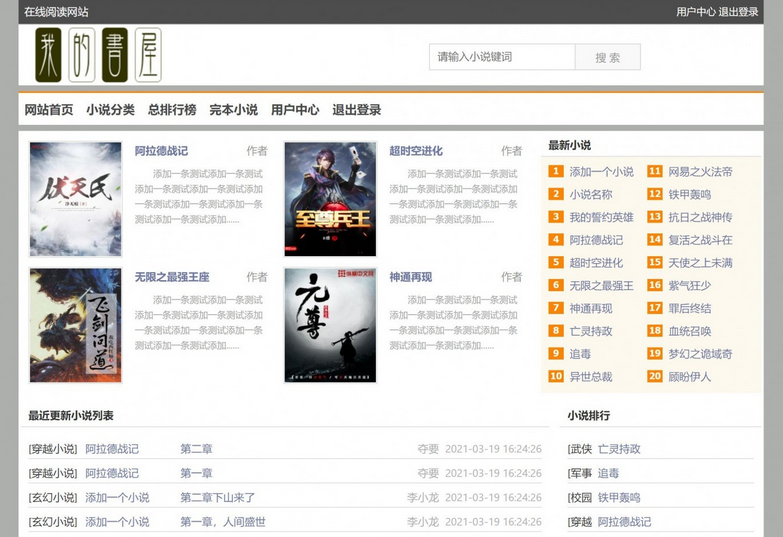Screen dimensions: 783x537
Task: Select 退出登录 in the navigation menu
Action: click(357, 110)
